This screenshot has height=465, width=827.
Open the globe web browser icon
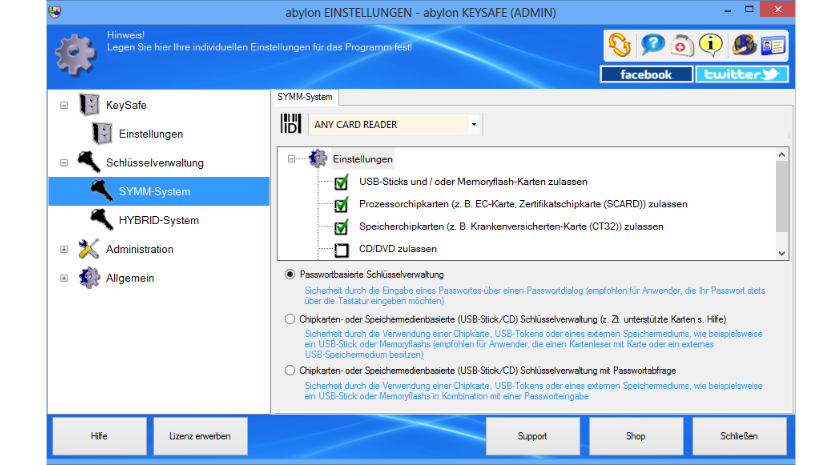click(x=744, y=45)
